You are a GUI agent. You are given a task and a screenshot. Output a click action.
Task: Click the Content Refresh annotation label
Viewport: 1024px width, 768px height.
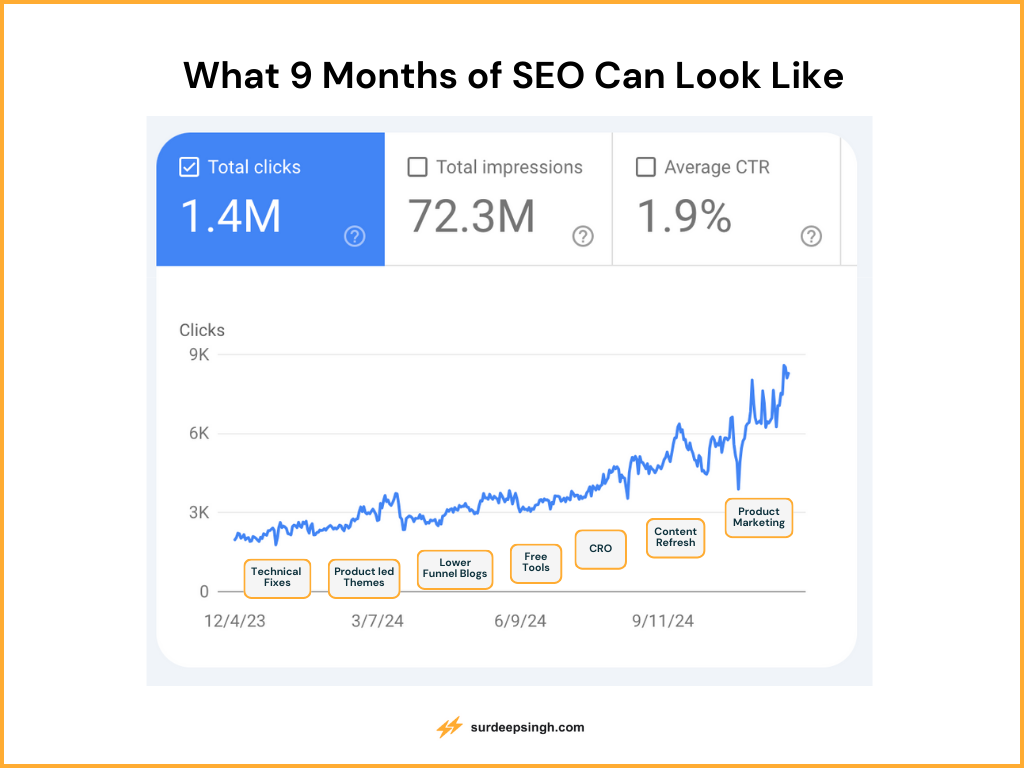tap(675, 538)
